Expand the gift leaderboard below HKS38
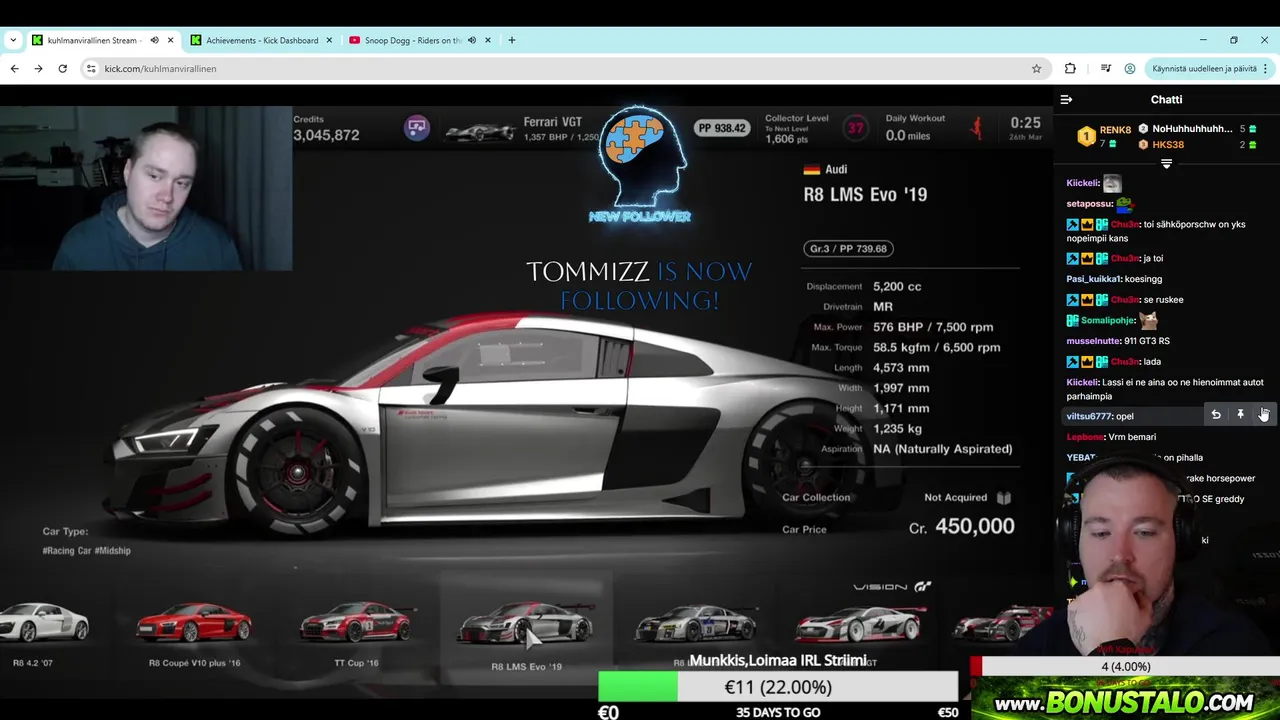 1166,163
